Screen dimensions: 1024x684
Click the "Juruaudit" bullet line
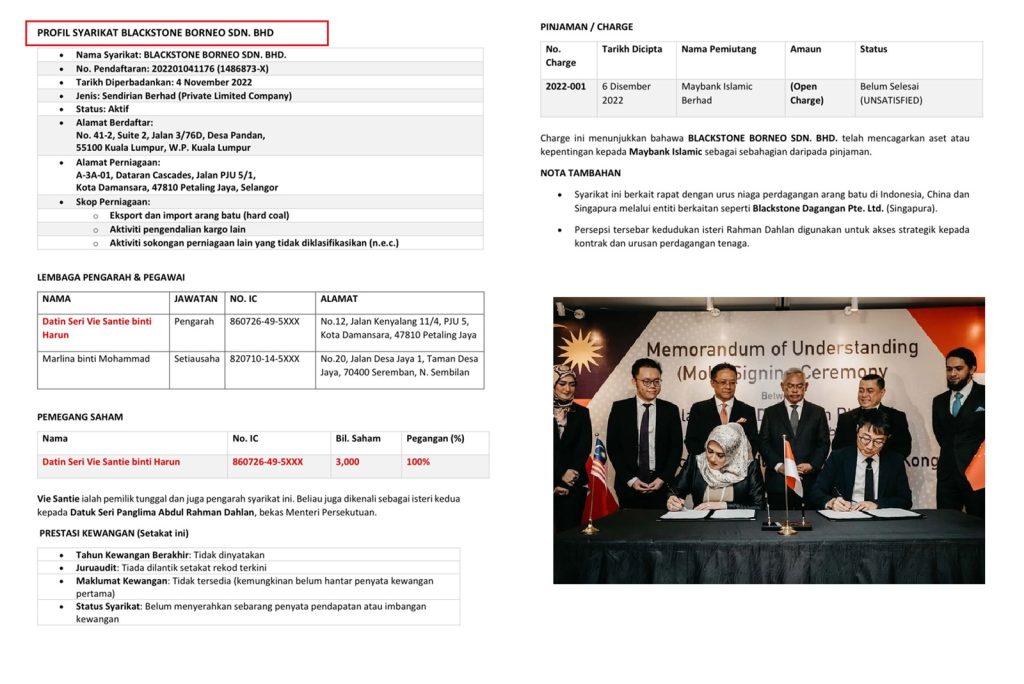(x=171, y=568)
